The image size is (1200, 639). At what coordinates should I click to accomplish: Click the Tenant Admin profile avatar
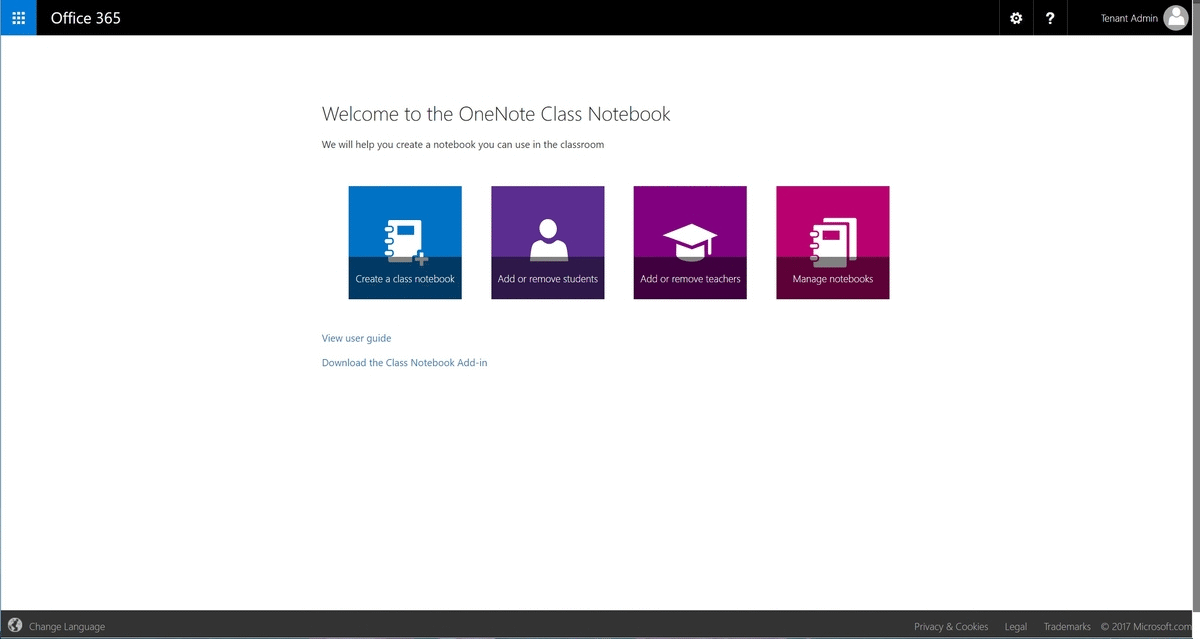click(x=1176, y=18)
